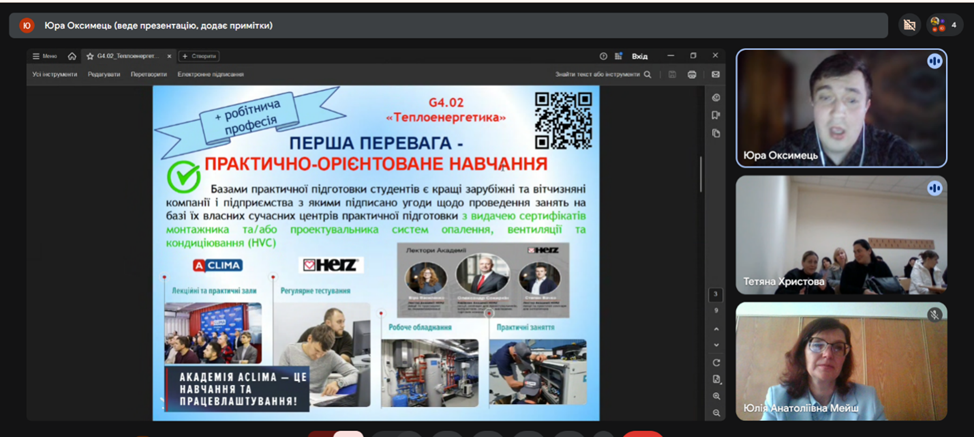
Task: Zoom out using the magnifier minus icon
Action: (716, 413)
